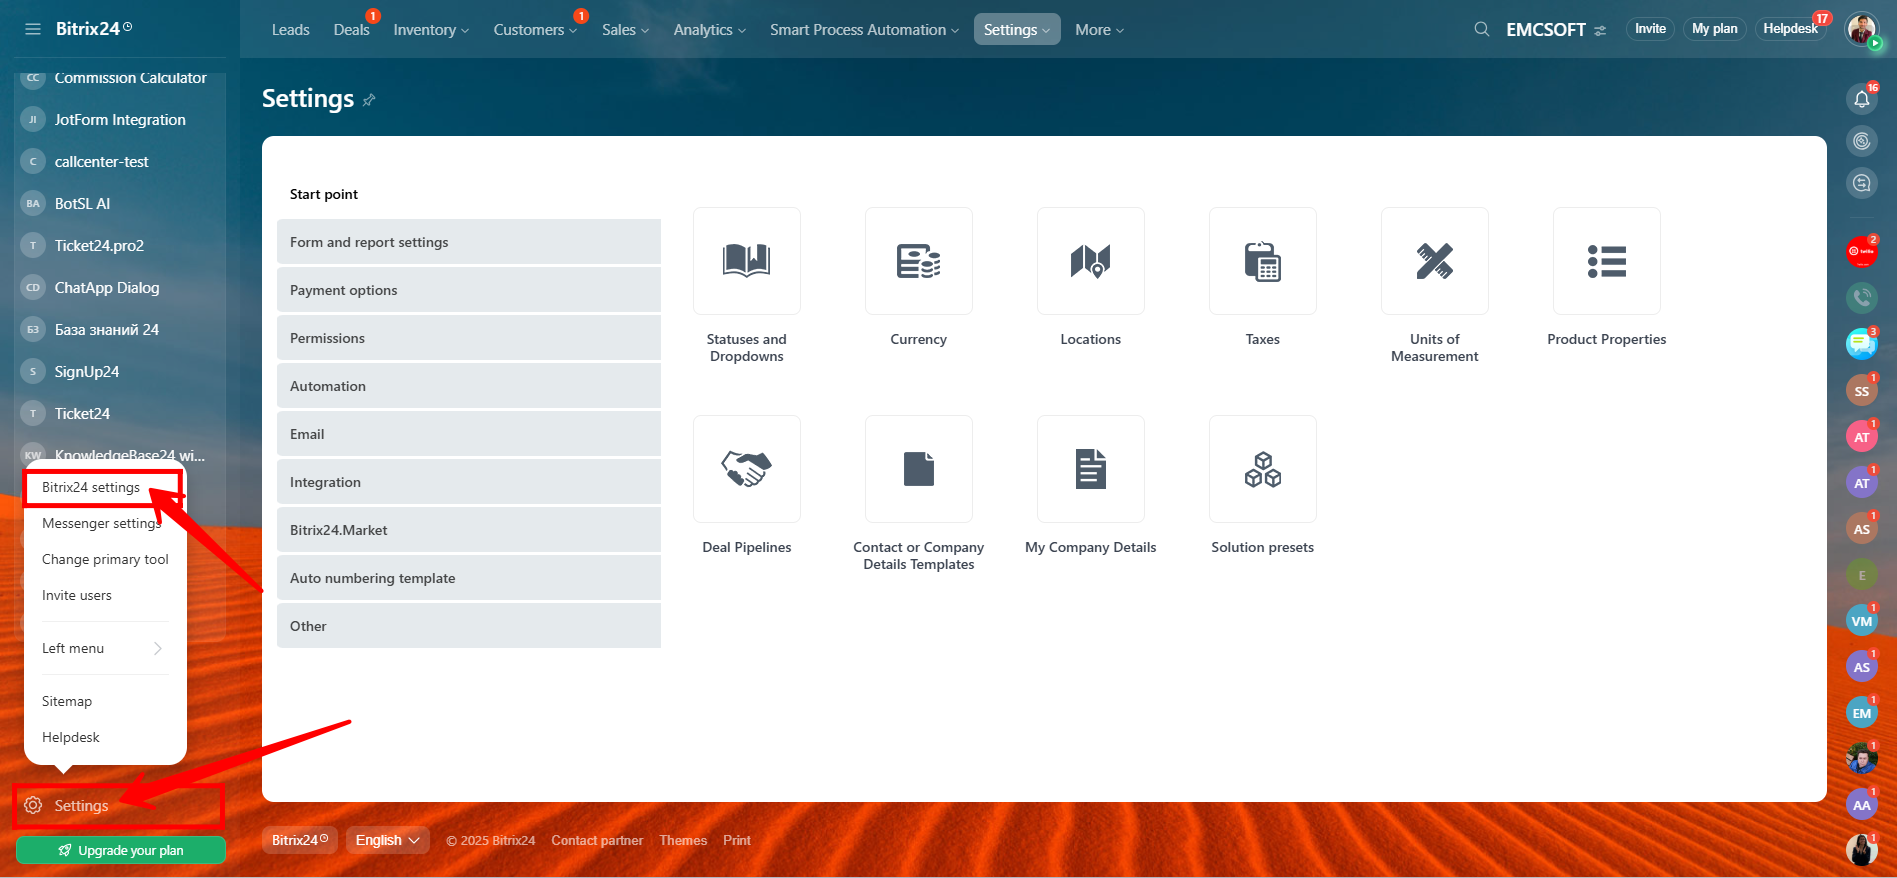Select Auto numbering template section

click(x=469, y=578)
